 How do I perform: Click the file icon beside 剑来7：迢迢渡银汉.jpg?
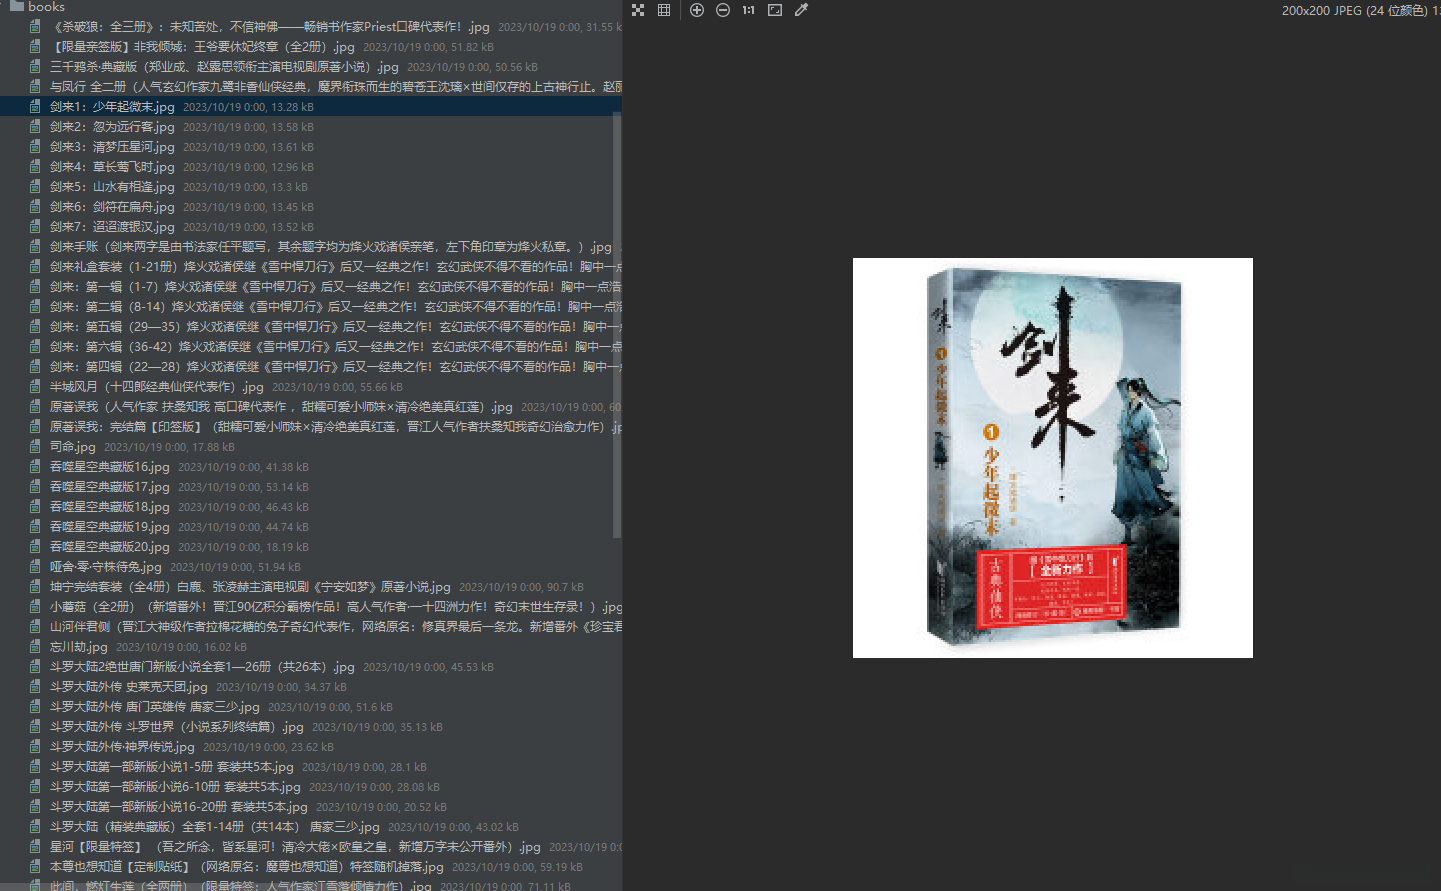[35, 227]
